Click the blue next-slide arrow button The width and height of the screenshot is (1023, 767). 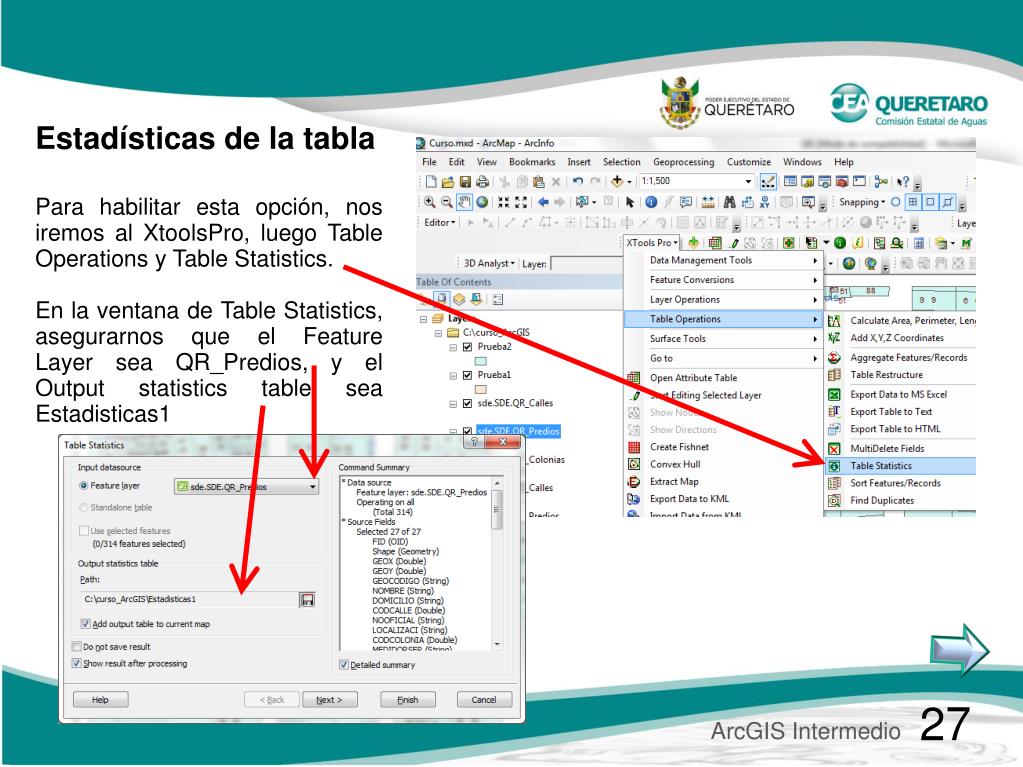pos(960,650)
